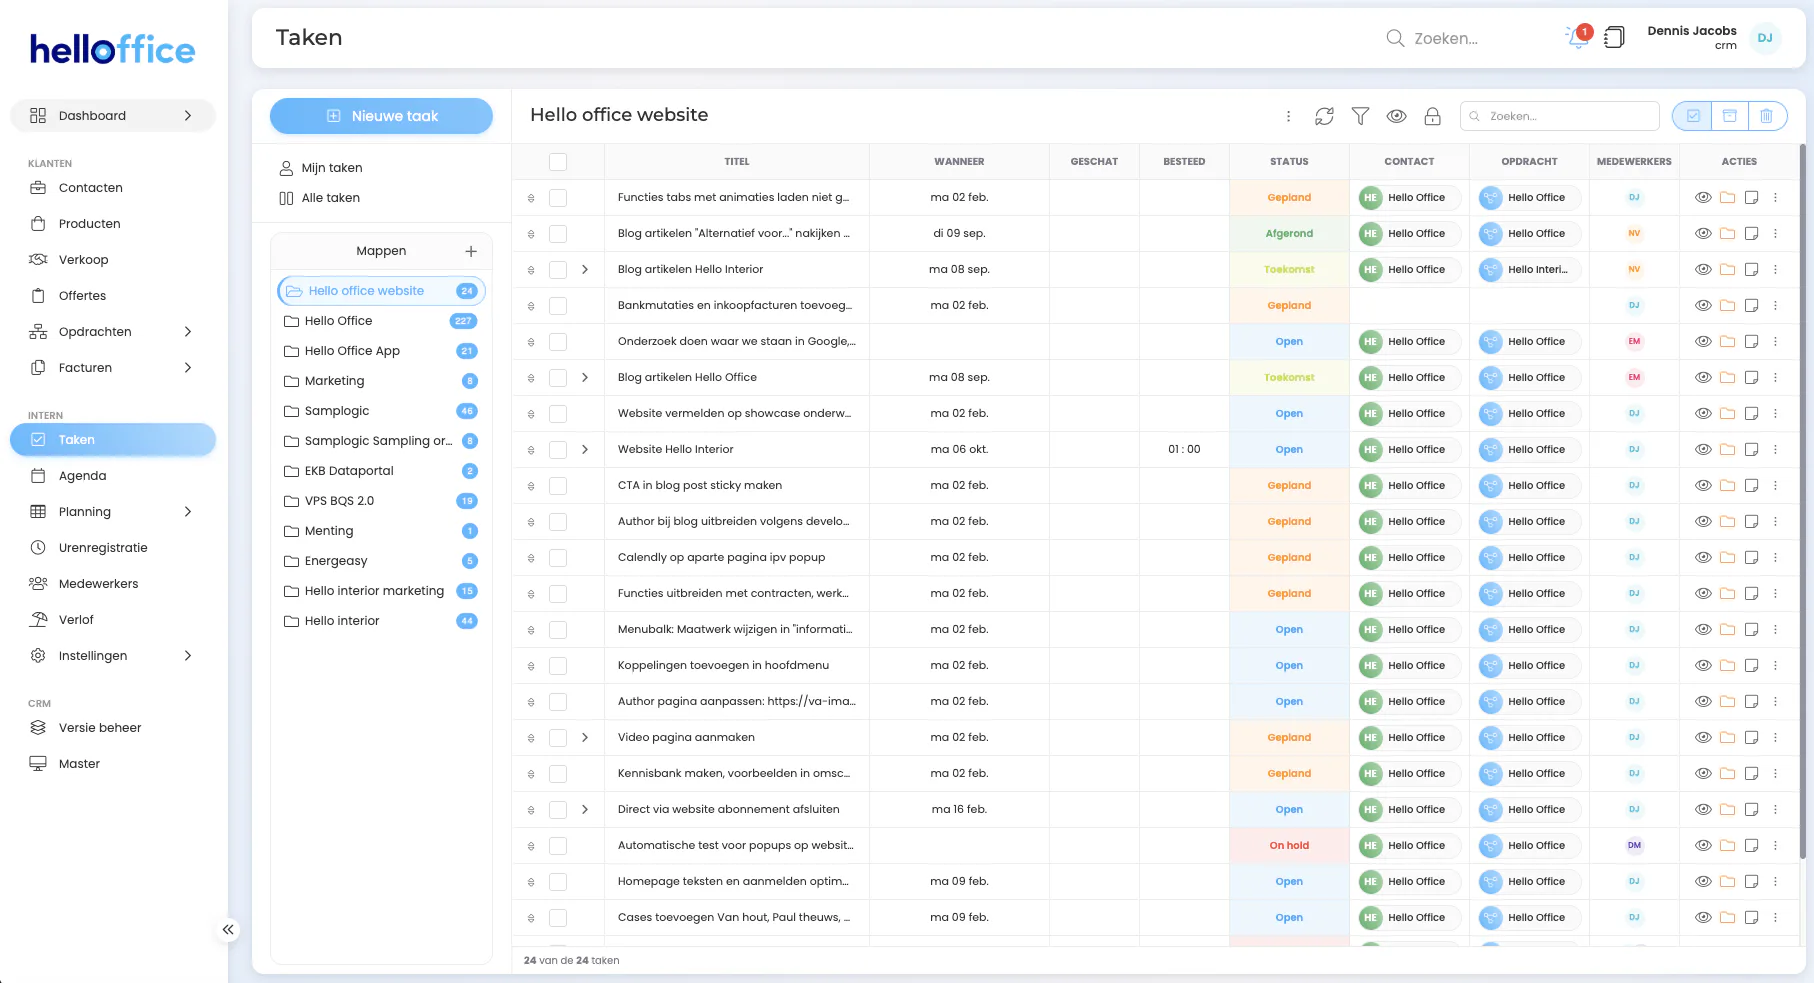This screenshot has width=1814, height=983.
Task: Check the 'Website vermelden op showcase' checkbox
Action: pyautogui.click(x=558, y=414)
